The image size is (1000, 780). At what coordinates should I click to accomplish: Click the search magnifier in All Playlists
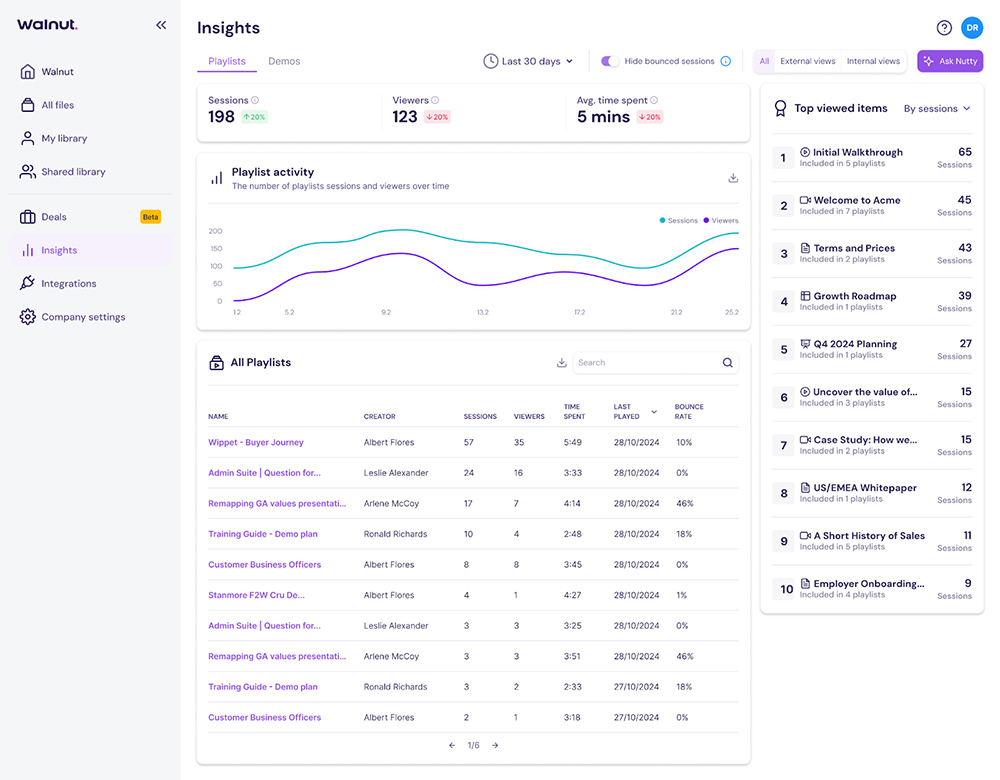point(727,363)
